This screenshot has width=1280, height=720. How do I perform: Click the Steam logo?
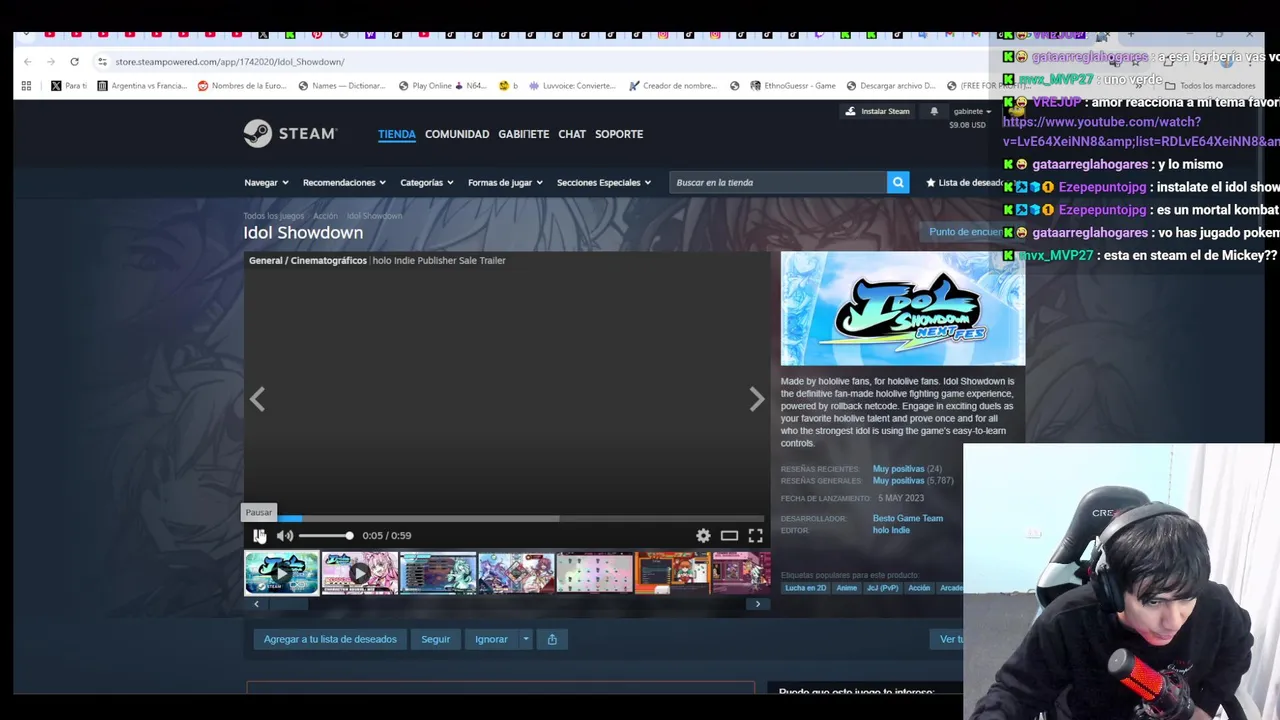pos(291,133)
